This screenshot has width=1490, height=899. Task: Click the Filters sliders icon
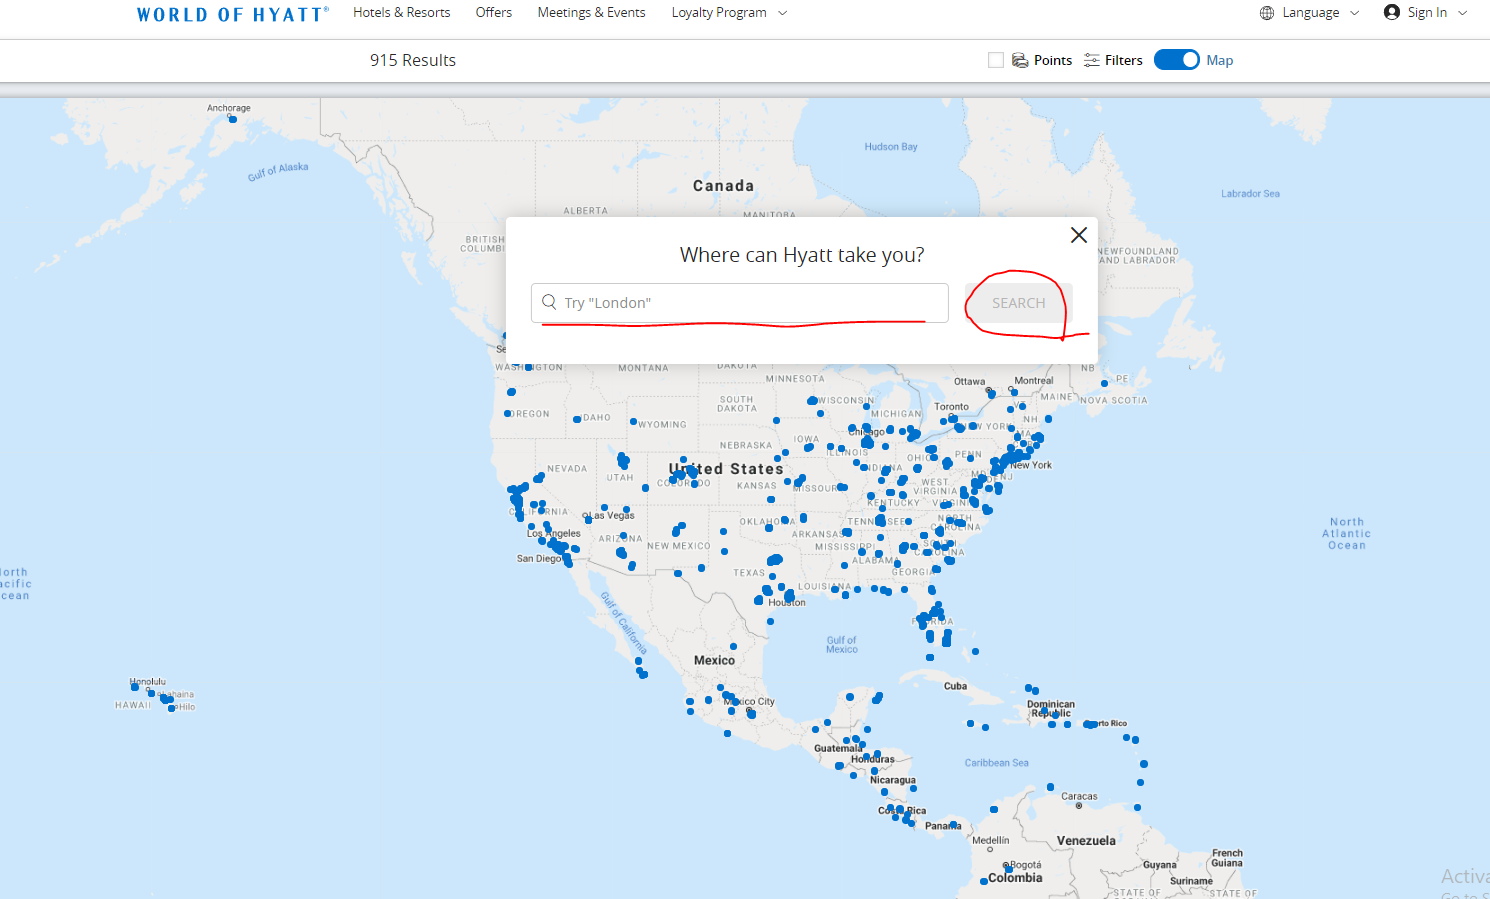coord(1092,60)
